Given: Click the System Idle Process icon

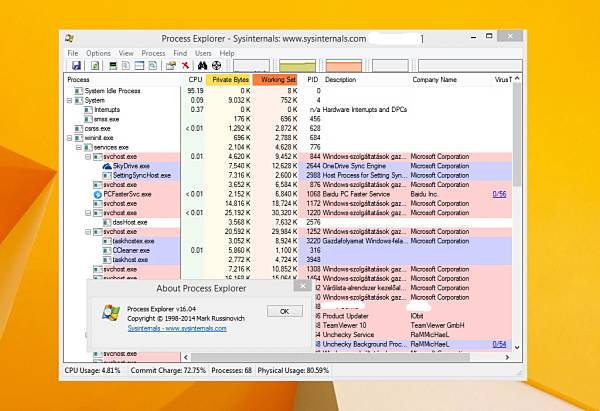Looking at the screenshot, I should point(78,91).
